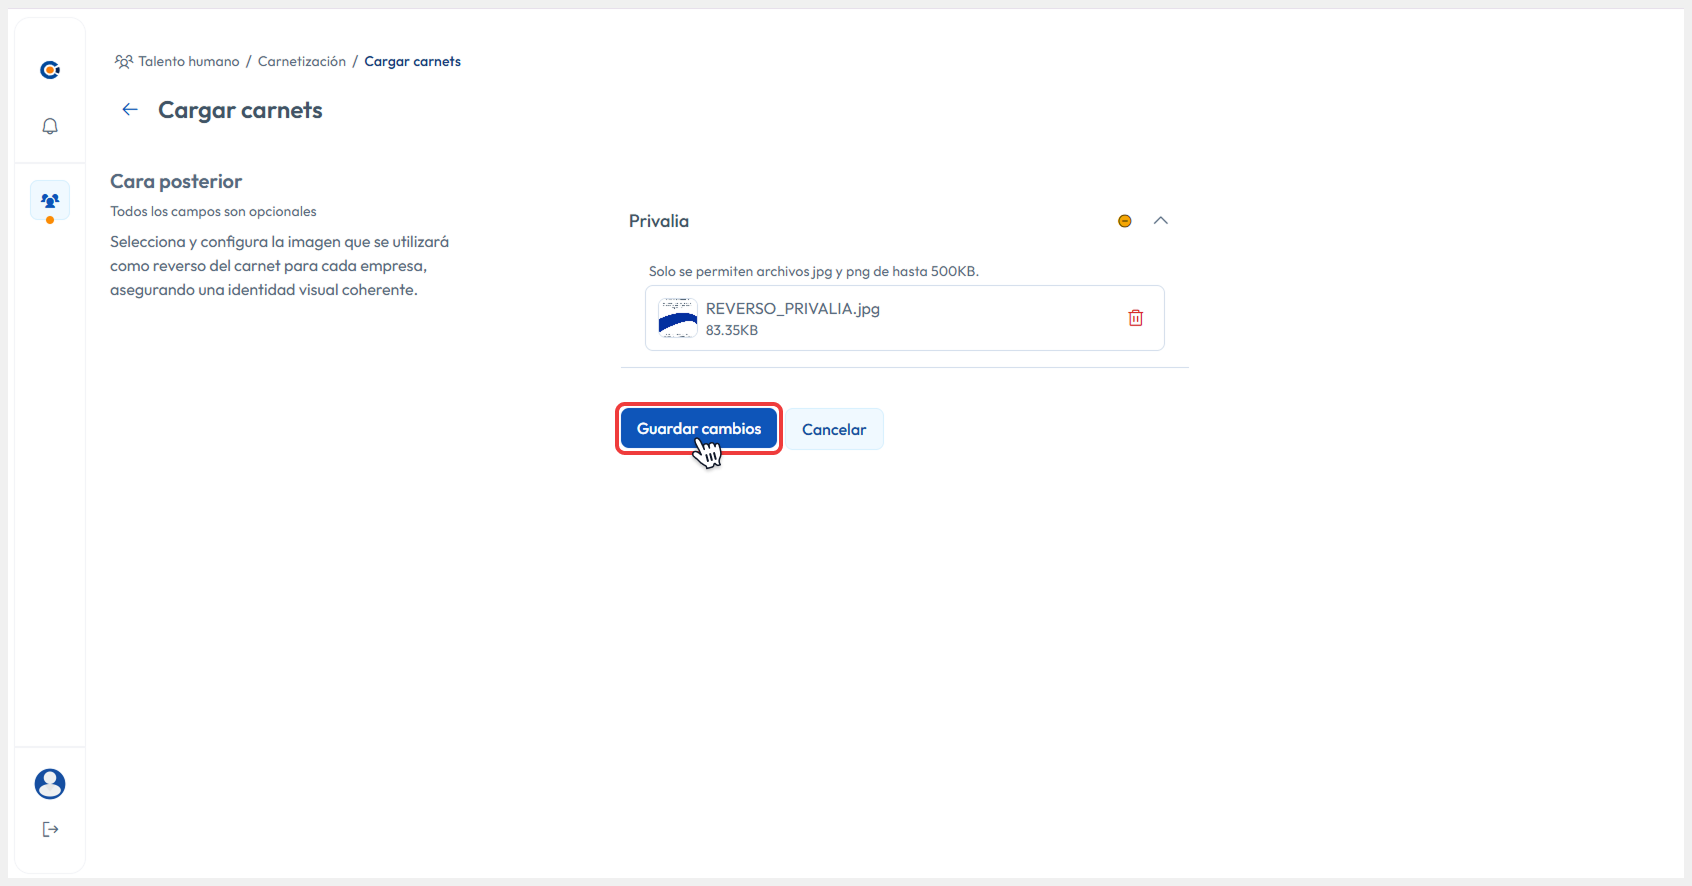
Task: Click the orange status indicator for Privalia
Action: [1124, 221]
